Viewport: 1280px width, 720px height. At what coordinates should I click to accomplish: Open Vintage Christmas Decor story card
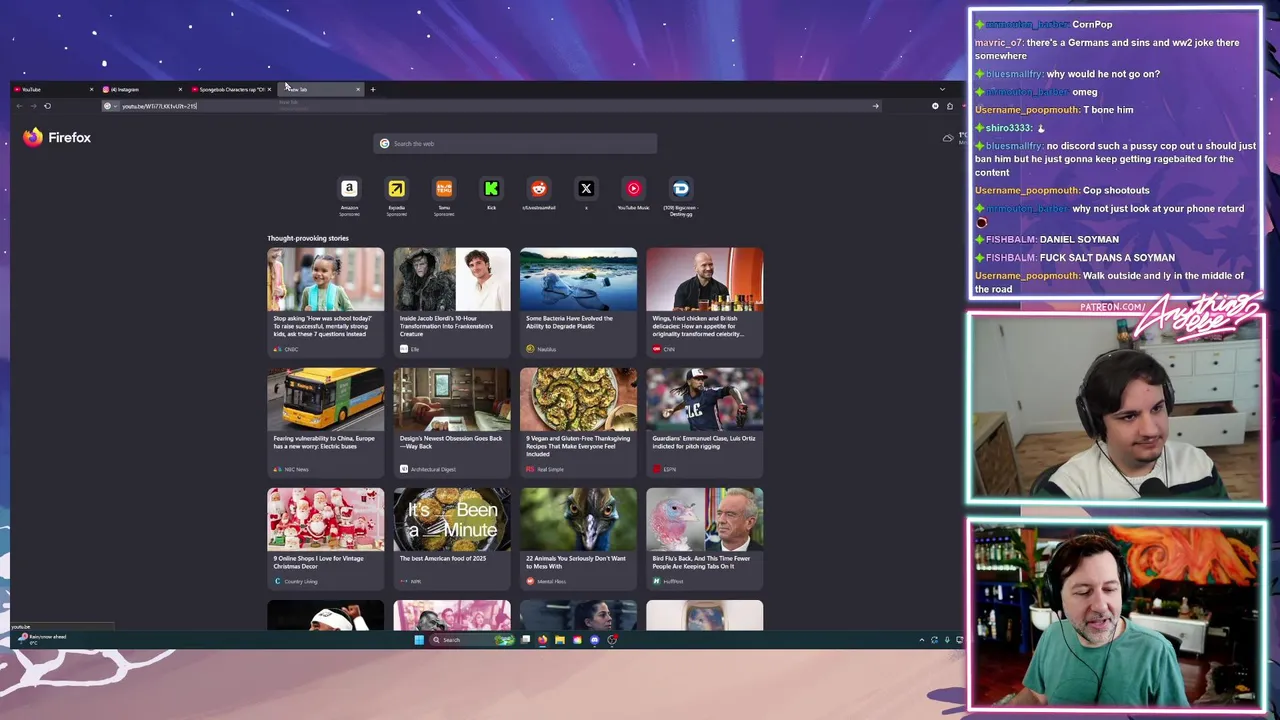[325, 537]
